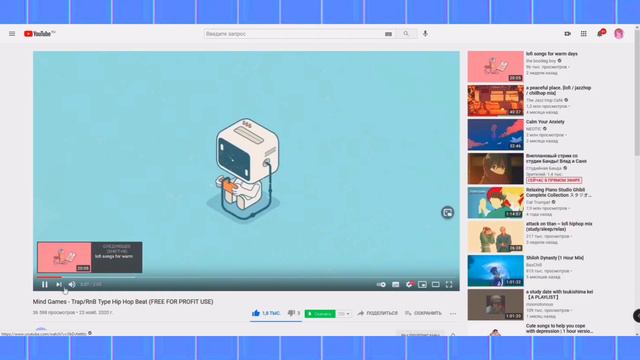Open the YouTube apps grid
640x360 pixels.
pyautogui.click(x=584, y=34)
